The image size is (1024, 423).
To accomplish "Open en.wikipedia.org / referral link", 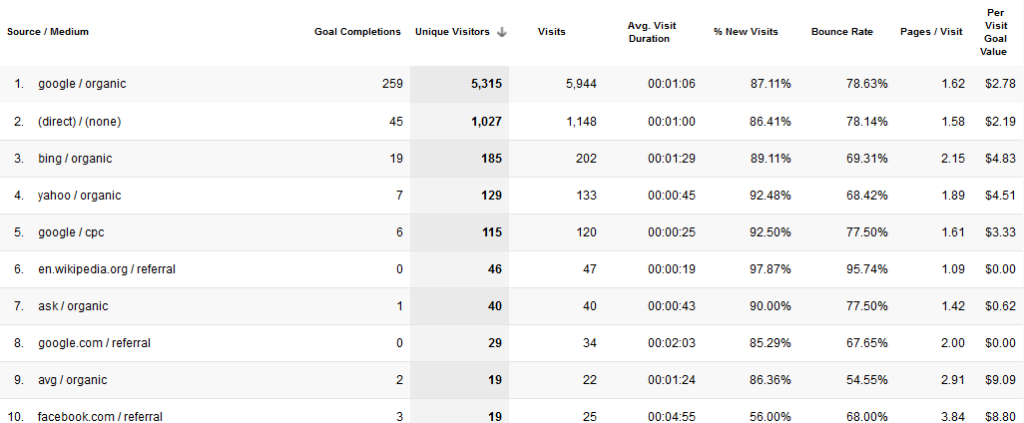I will point(106,269).
